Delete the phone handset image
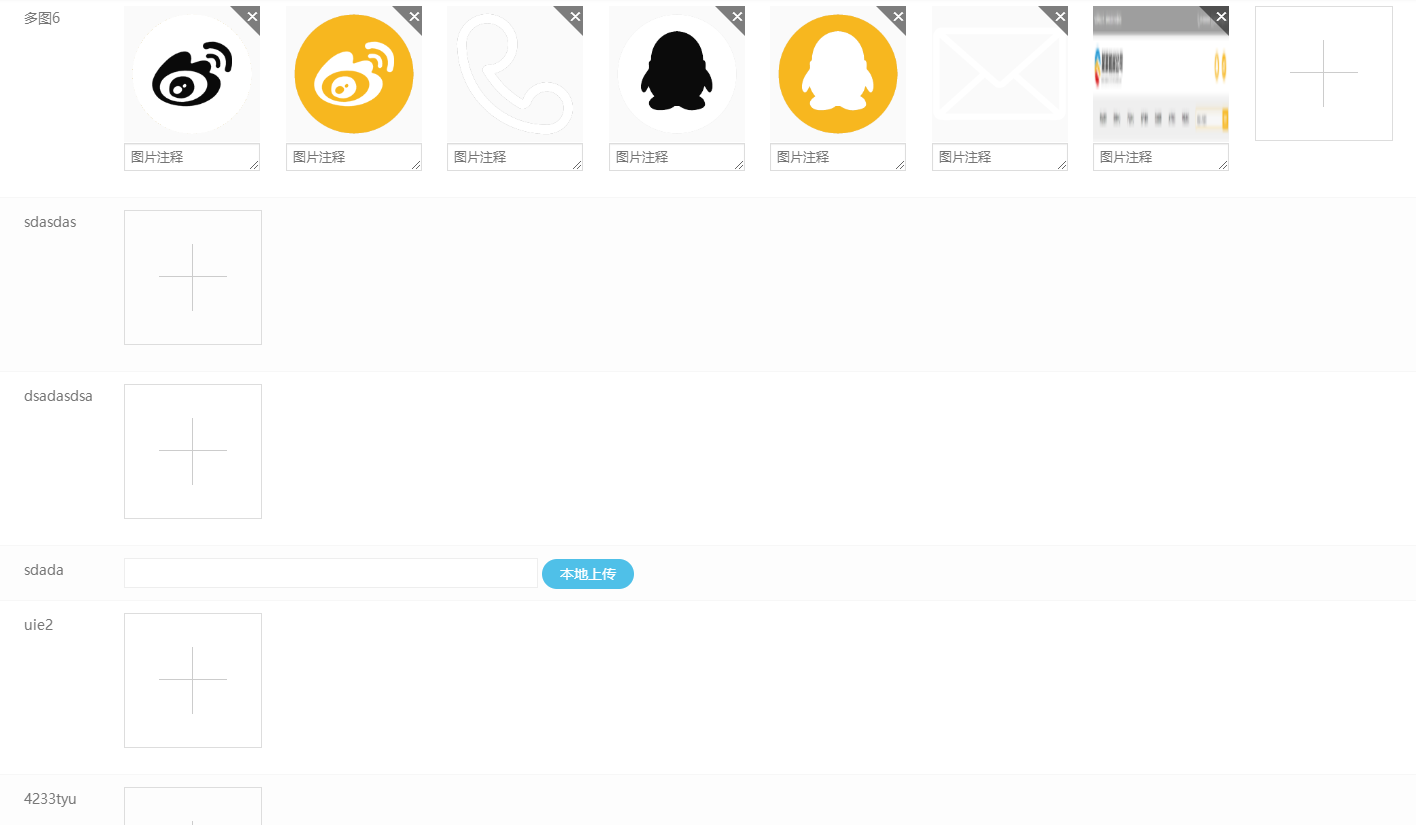 575,16
